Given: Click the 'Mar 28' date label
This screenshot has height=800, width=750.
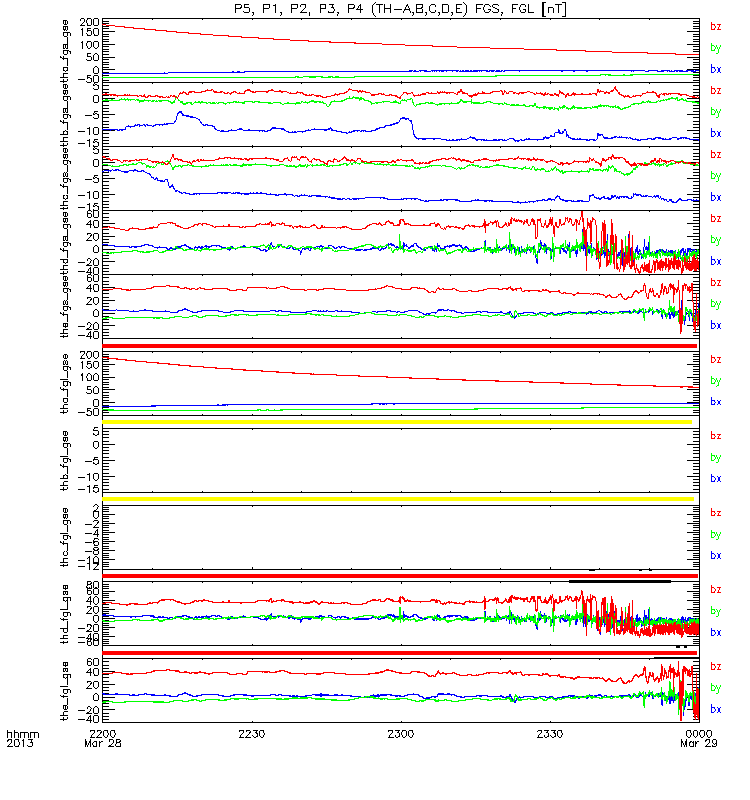Looking at the screenshot, I should (x=103, y=743).
